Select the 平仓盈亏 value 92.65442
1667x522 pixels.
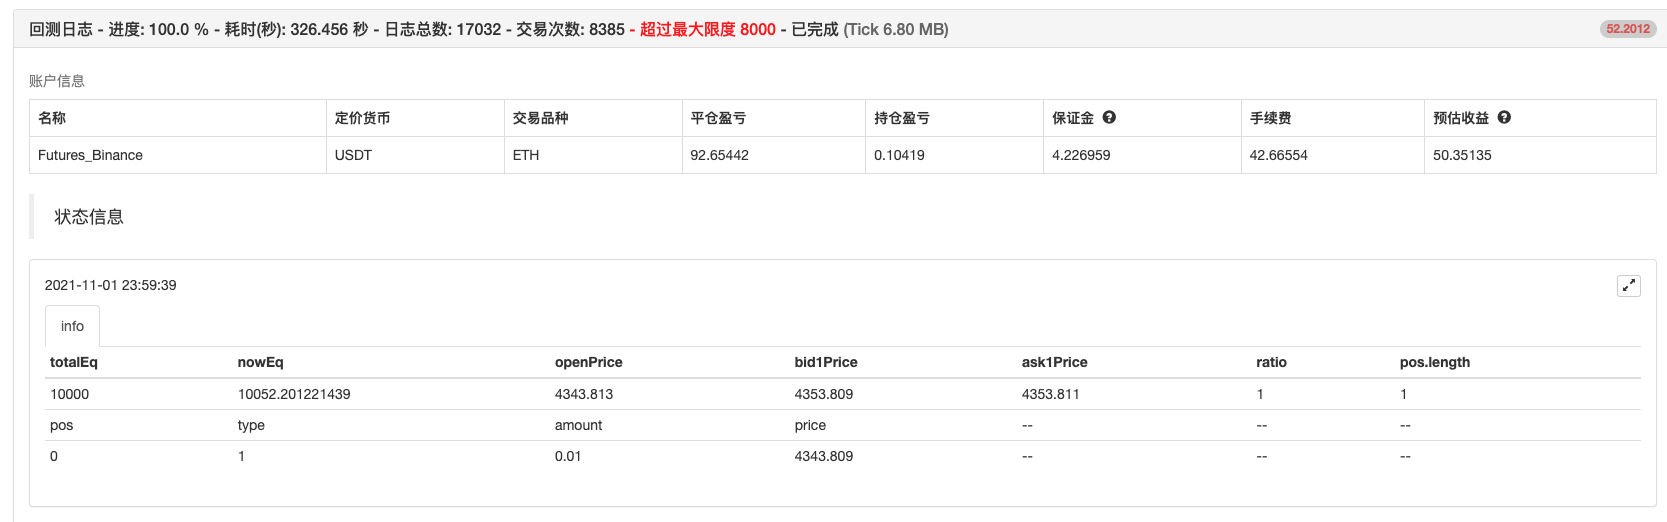[x=719, y=155]
